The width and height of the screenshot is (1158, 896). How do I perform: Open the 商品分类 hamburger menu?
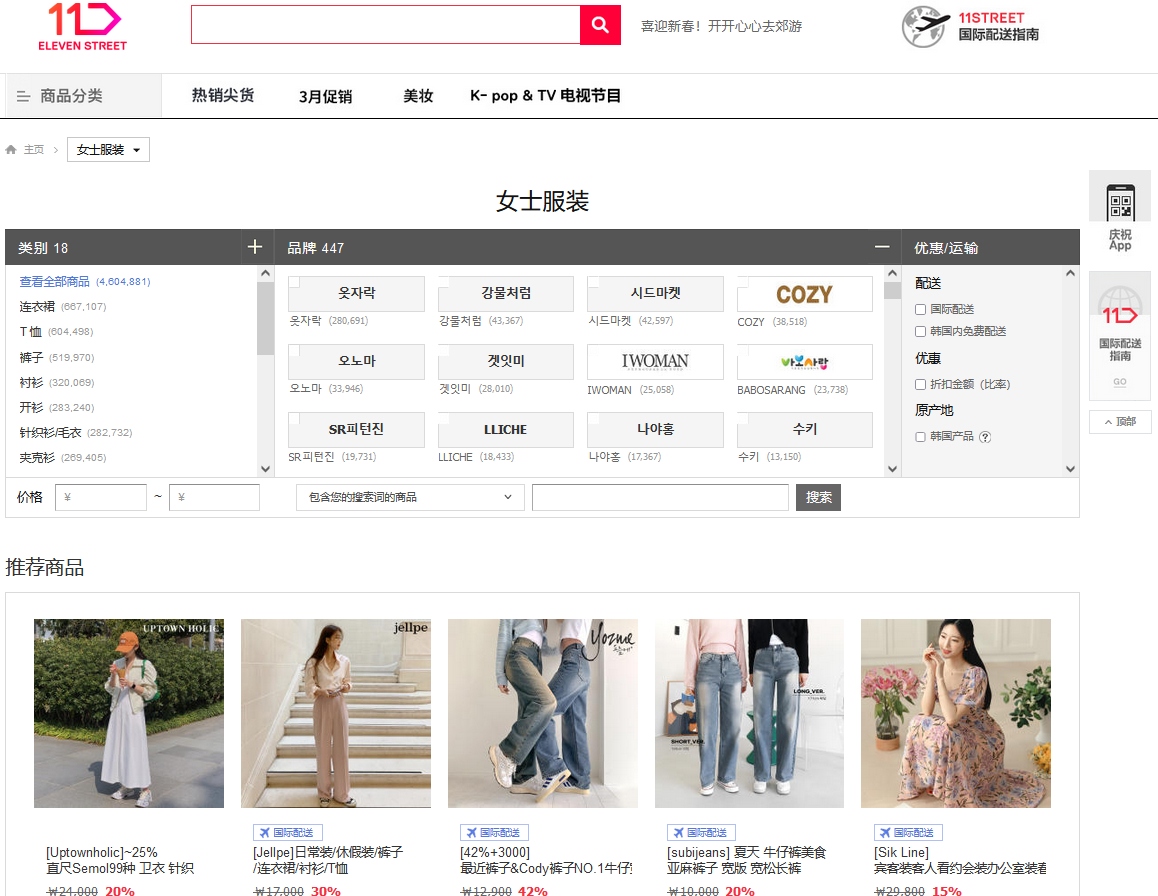(x=23, y=96)
